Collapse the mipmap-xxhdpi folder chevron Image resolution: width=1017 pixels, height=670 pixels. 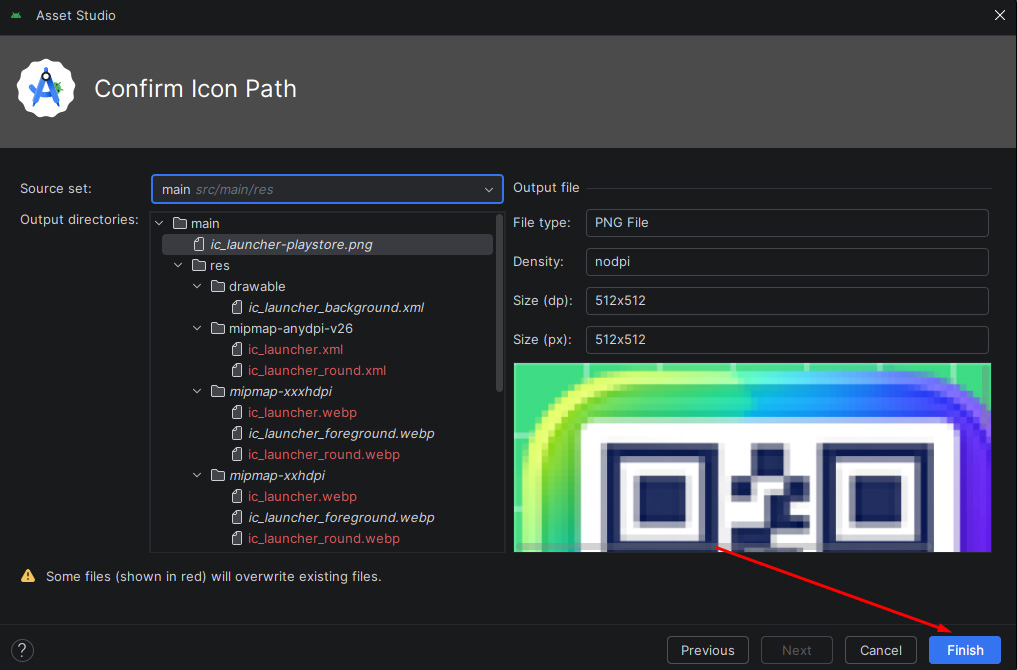(197, 475)
